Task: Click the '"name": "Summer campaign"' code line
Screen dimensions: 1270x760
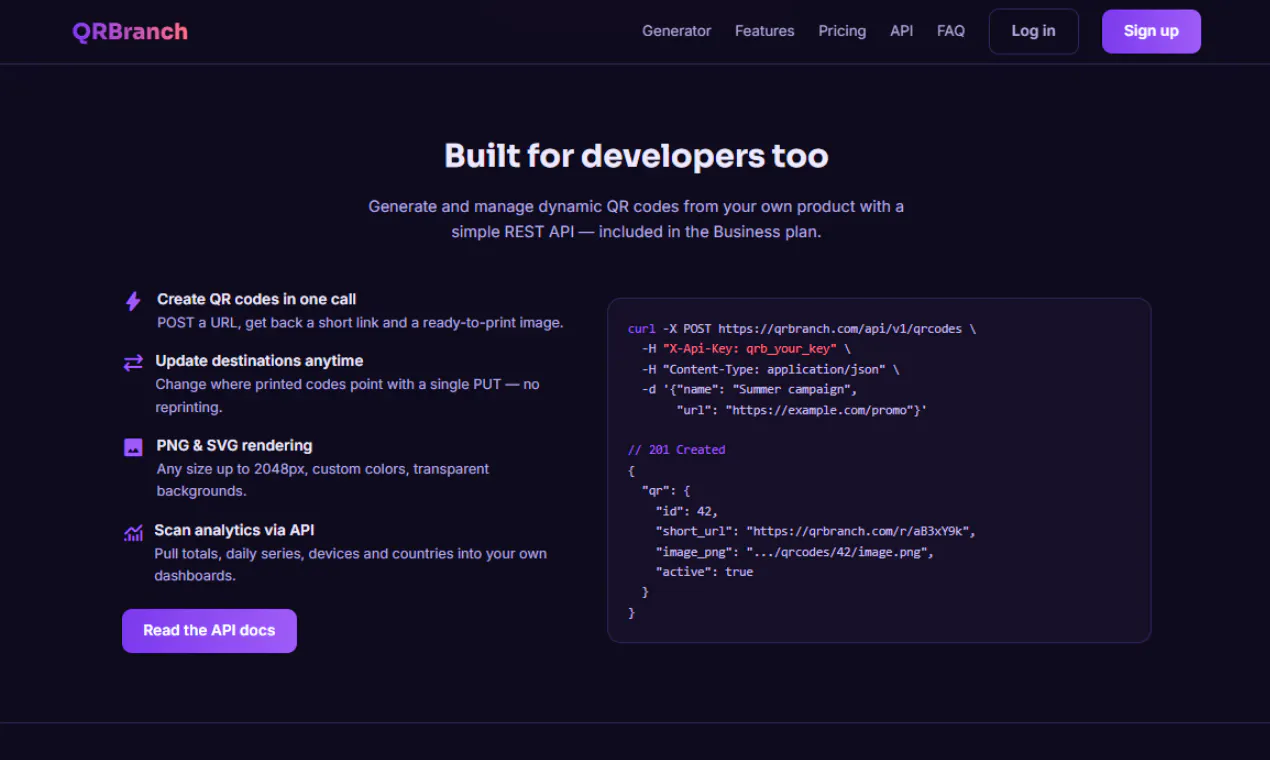Action: pyautogui.click(x=749, y=389)
